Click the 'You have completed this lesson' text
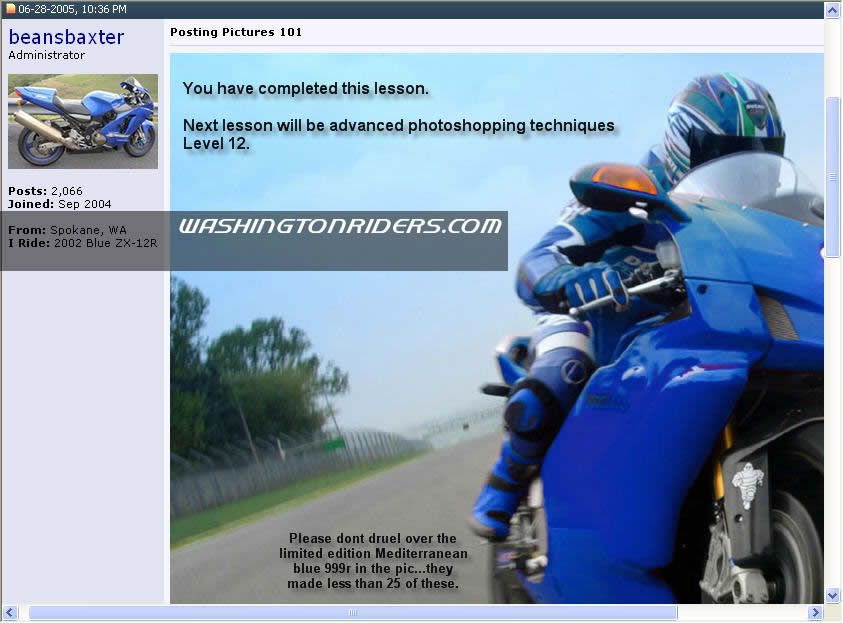 pyautogui.click(x=305, y=88)
